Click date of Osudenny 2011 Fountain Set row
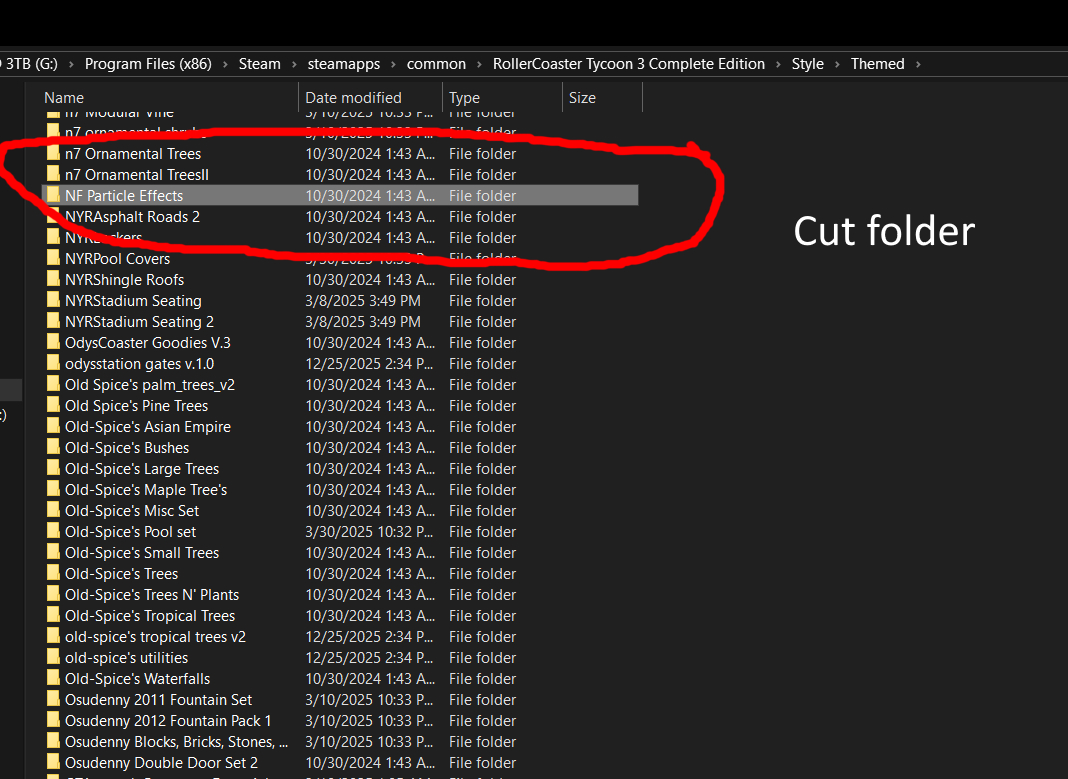Image resolution: width=1068 pixels, height=779 pixels. coord(369,700)
